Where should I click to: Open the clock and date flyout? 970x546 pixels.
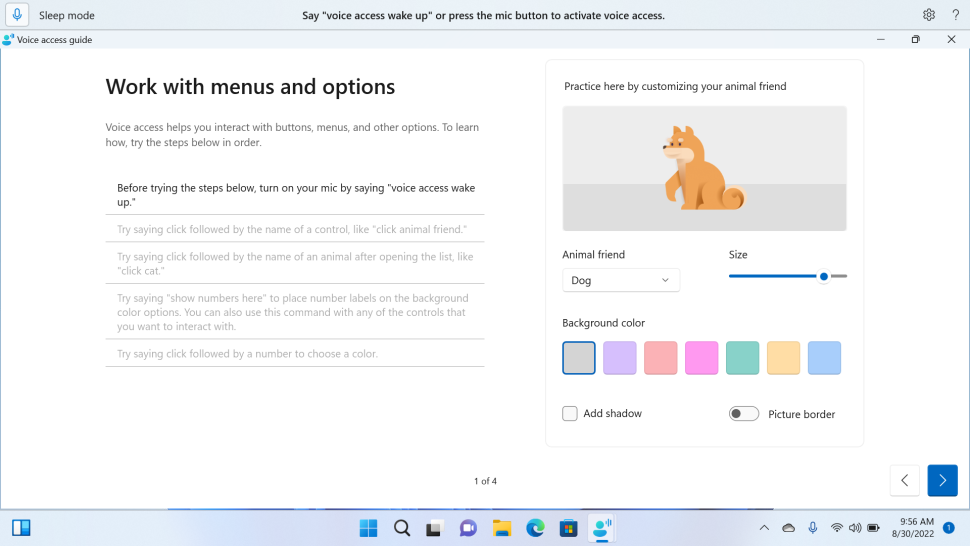pyautogui.click(x=912, y=527)
